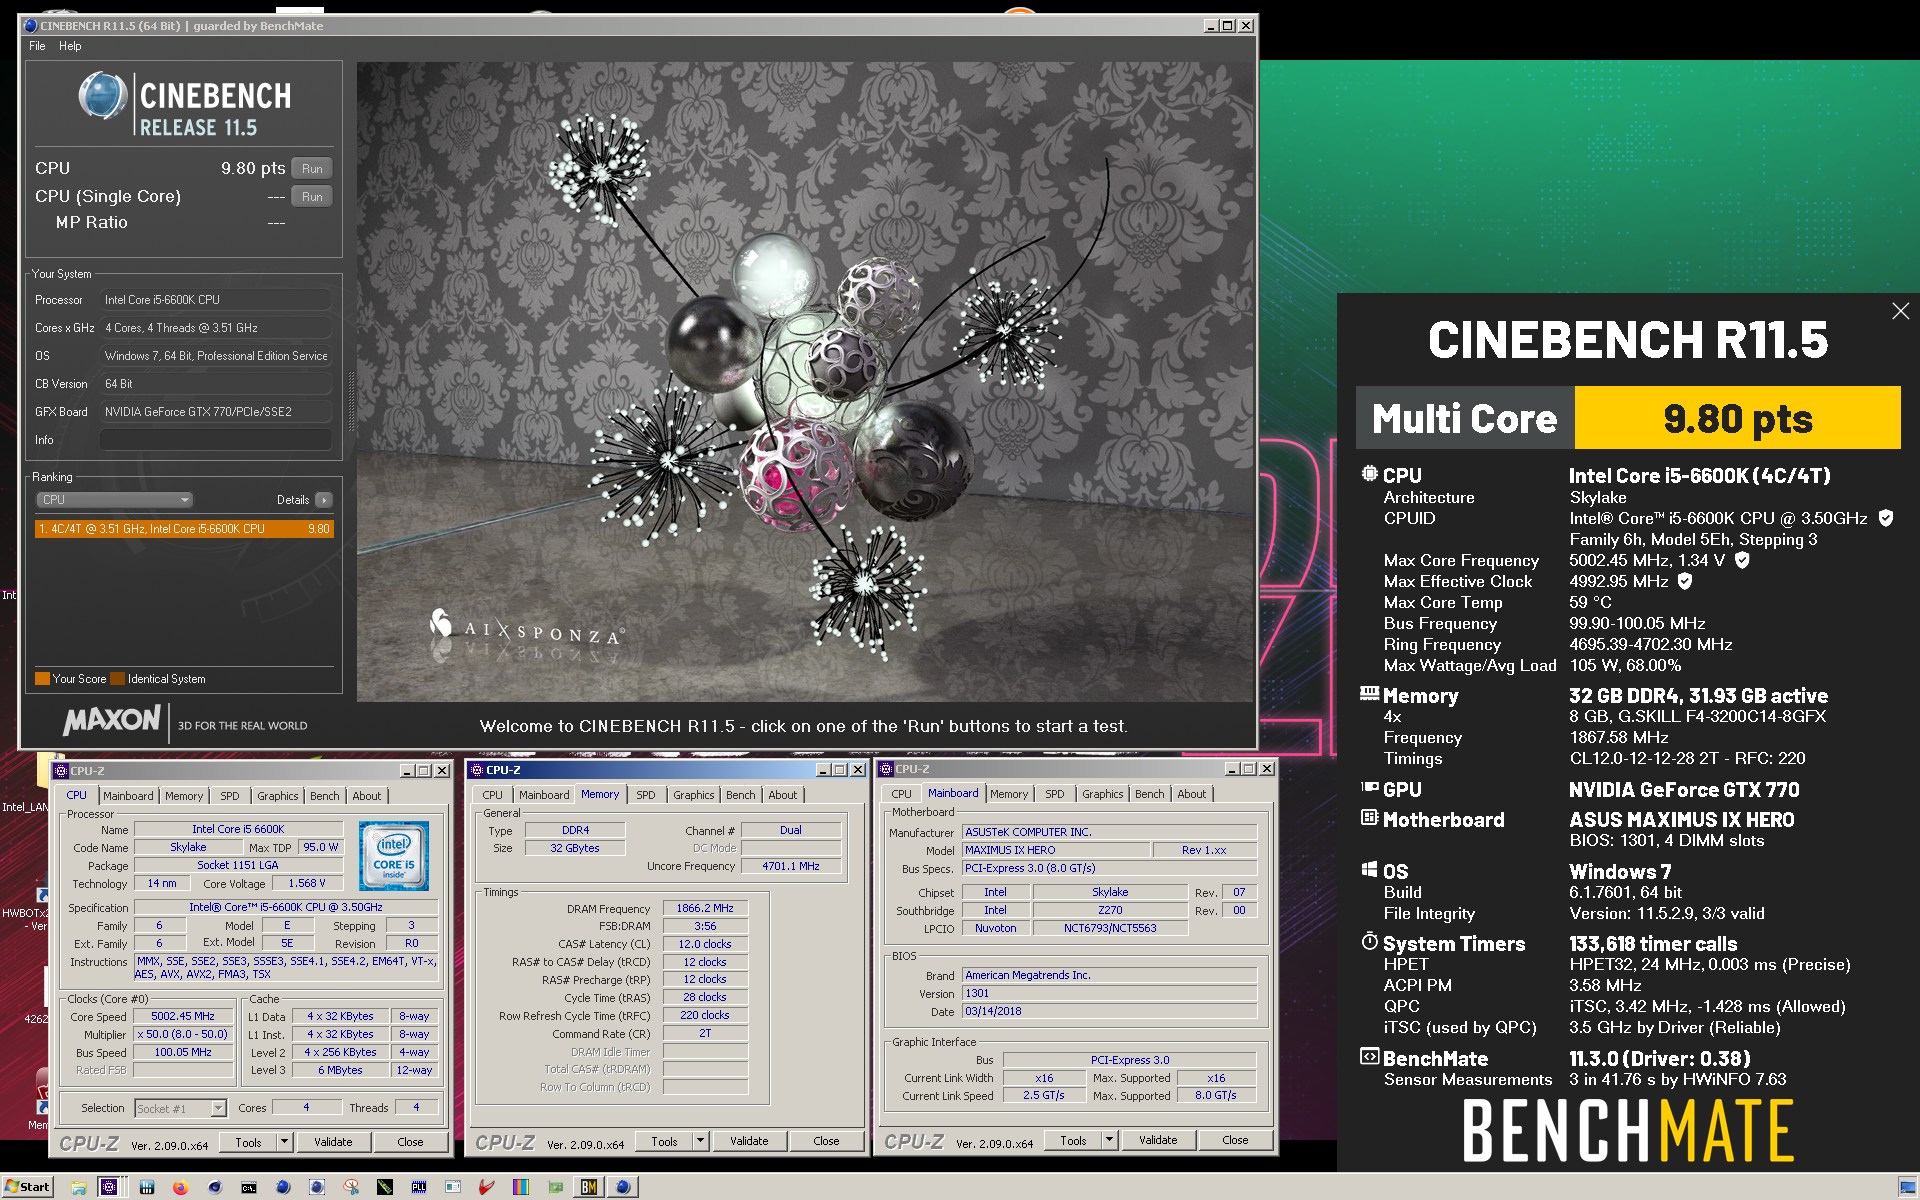Click the Core Speed 5002.45 MHz value
The image size is (1920, 1200).
(x=183, y=1016)
